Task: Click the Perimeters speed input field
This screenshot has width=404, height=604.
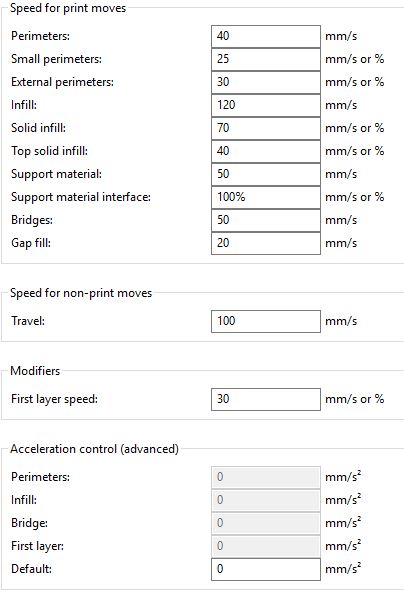Action: click(x=266, y=36)
